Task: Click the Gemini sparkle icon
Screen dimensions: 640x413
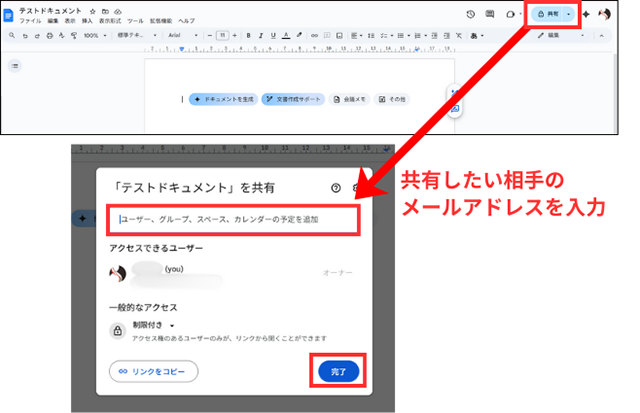Action: 586,14
